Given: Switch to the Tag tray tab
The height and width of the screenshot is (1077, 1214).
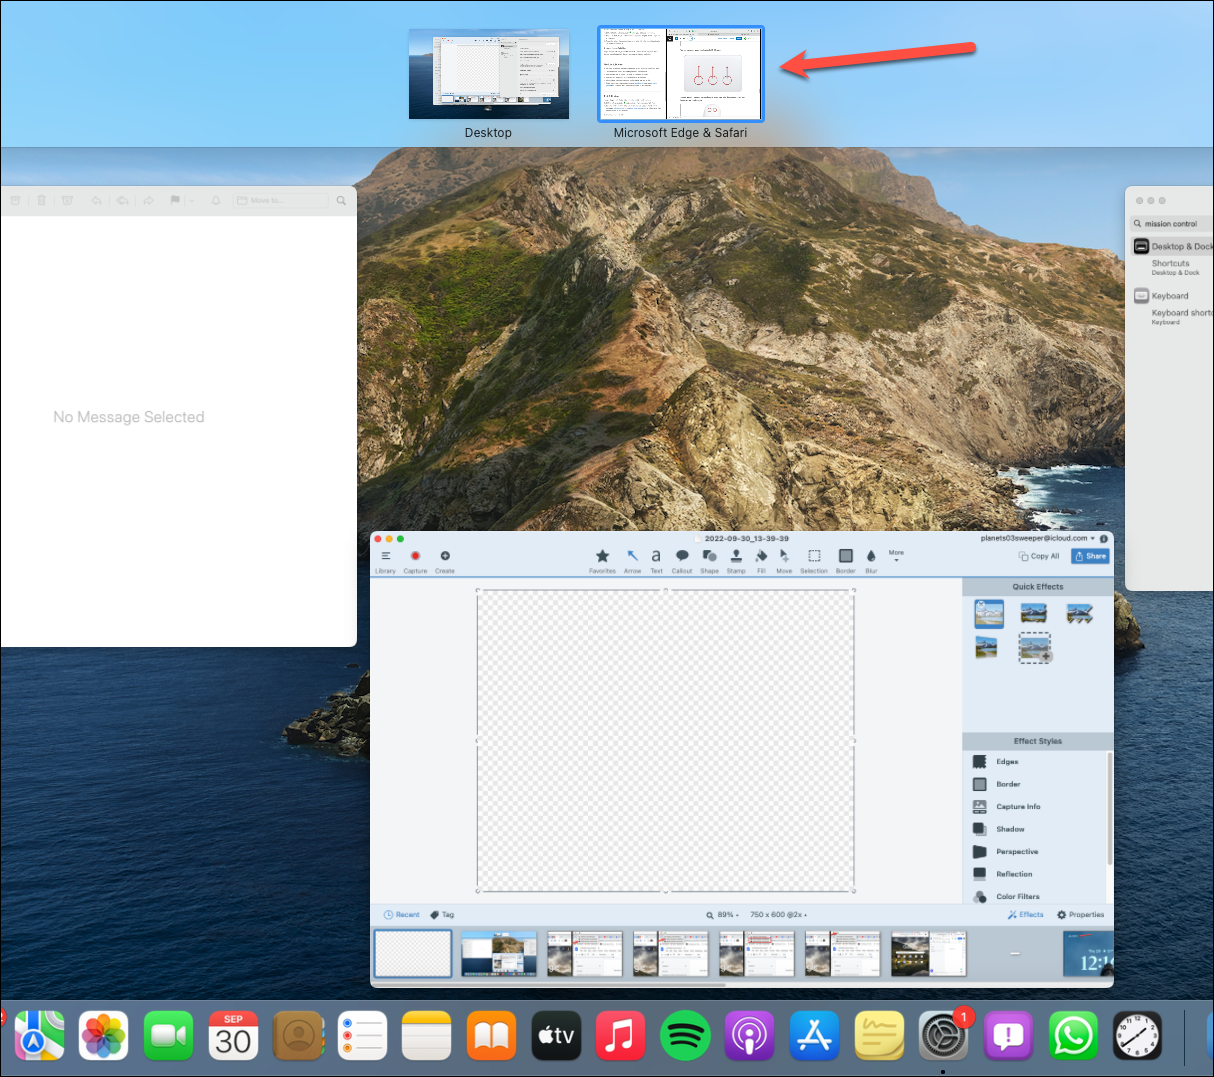Looking at the screenshot, I should (442, 915).
